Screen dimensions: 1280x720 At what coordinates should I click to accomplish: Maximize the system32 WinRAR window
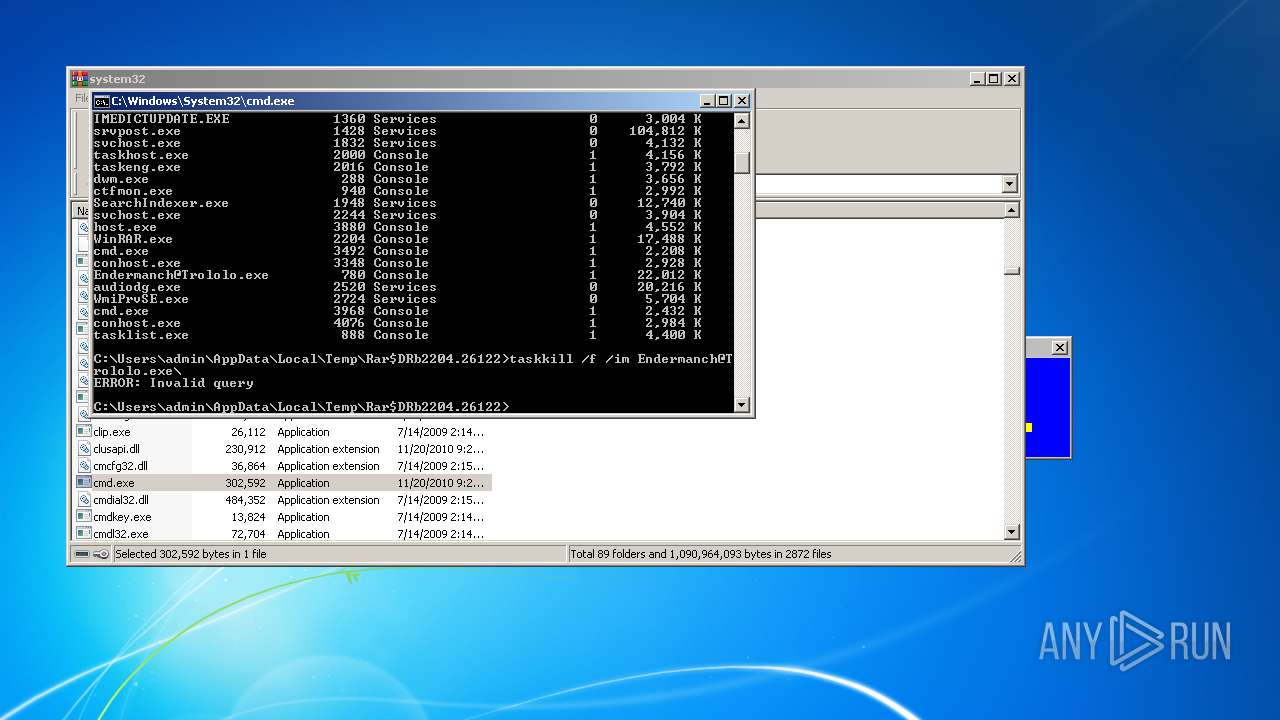pyautogui.click(x=994, y=78)
